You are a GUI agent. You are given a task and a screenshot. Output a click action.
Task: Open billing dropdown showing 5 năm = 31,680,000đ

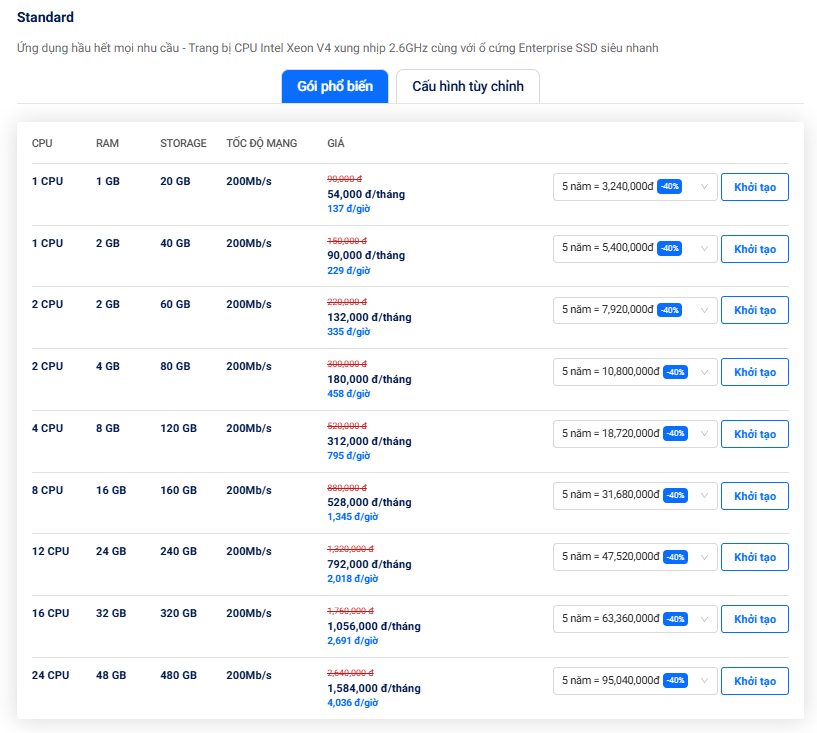tap(635, 495)
